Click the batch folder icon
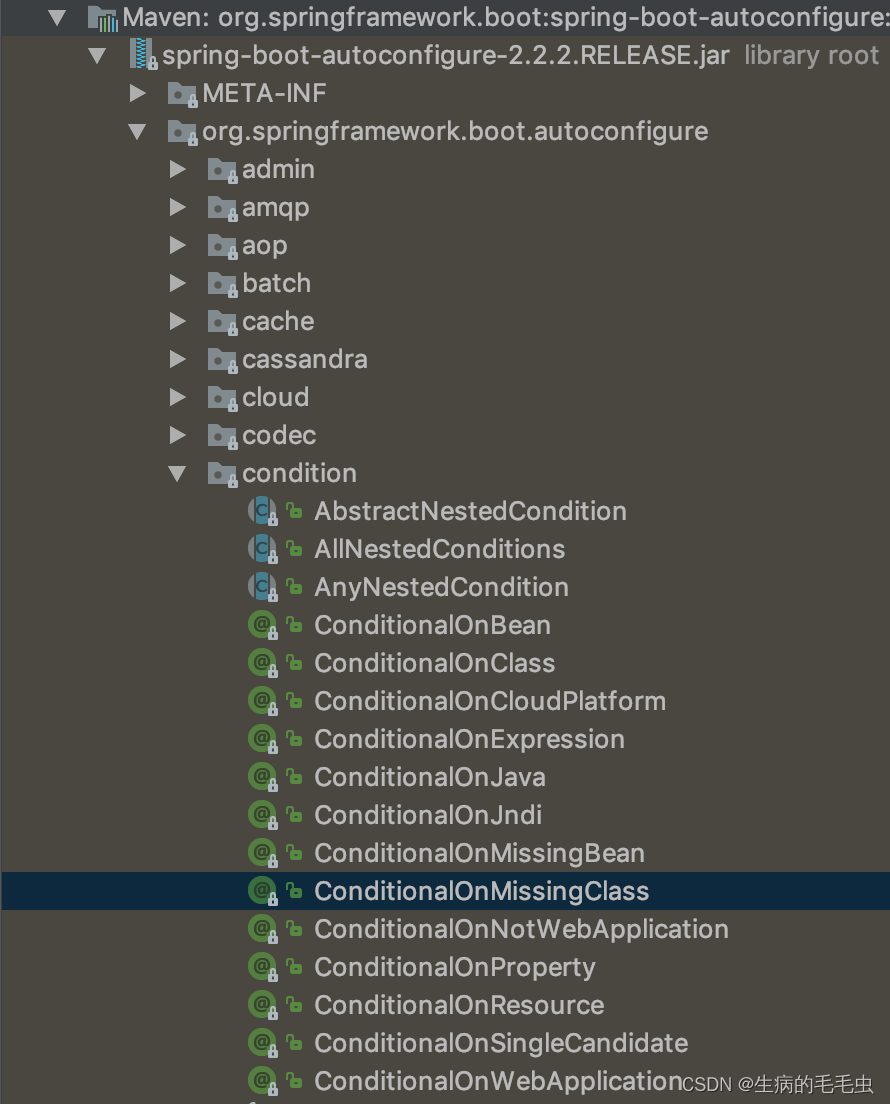Screen dimensions: 890x1104 (x=222, y=284)
